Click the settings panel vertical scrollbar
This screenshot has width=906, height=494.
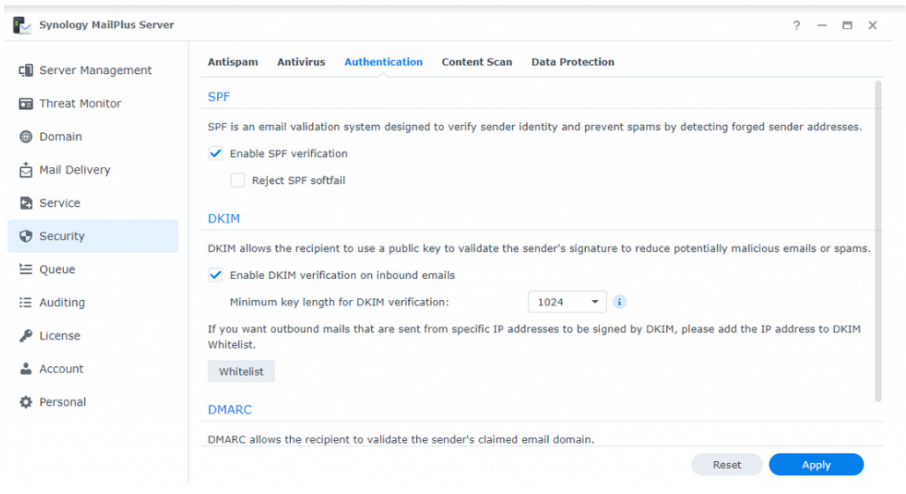click(878, 241)
